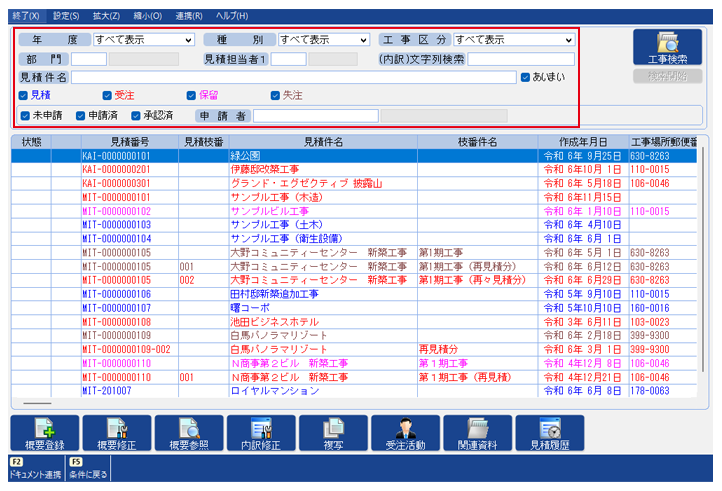Click the 見積番号 column header
The height and width of the screenshot is (491, 722).
point(129,142)
